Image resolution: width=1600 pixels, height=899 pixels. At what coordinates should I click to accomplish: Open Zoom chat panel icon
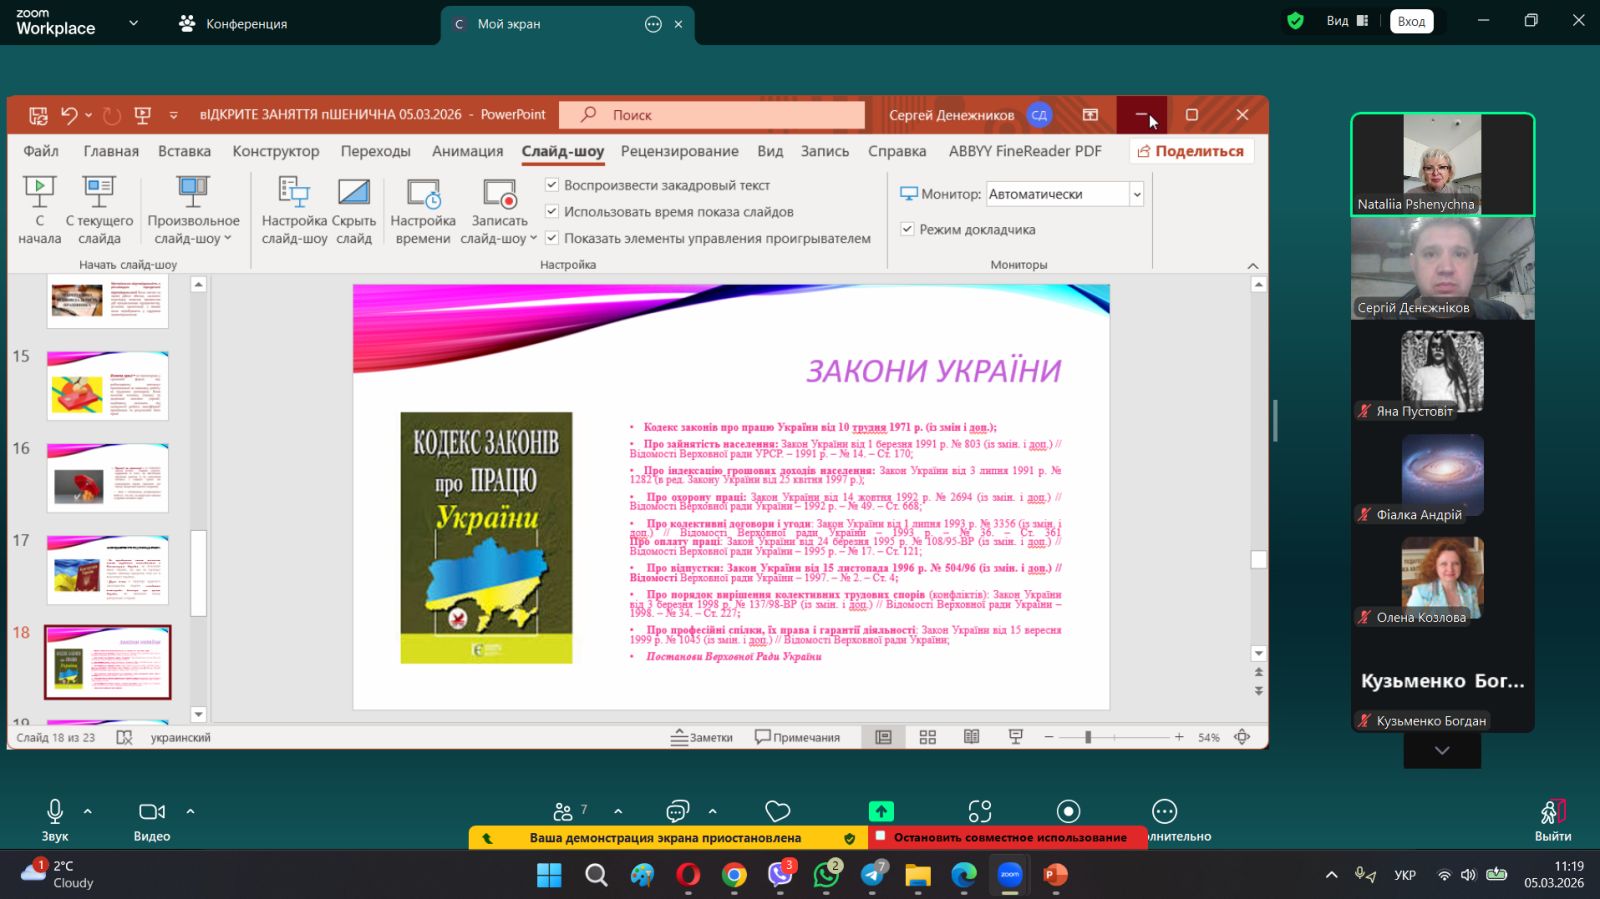[678, 811]
